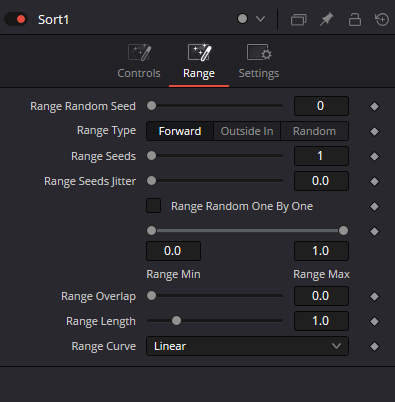Select Outside In range type

tap(247, 131)
